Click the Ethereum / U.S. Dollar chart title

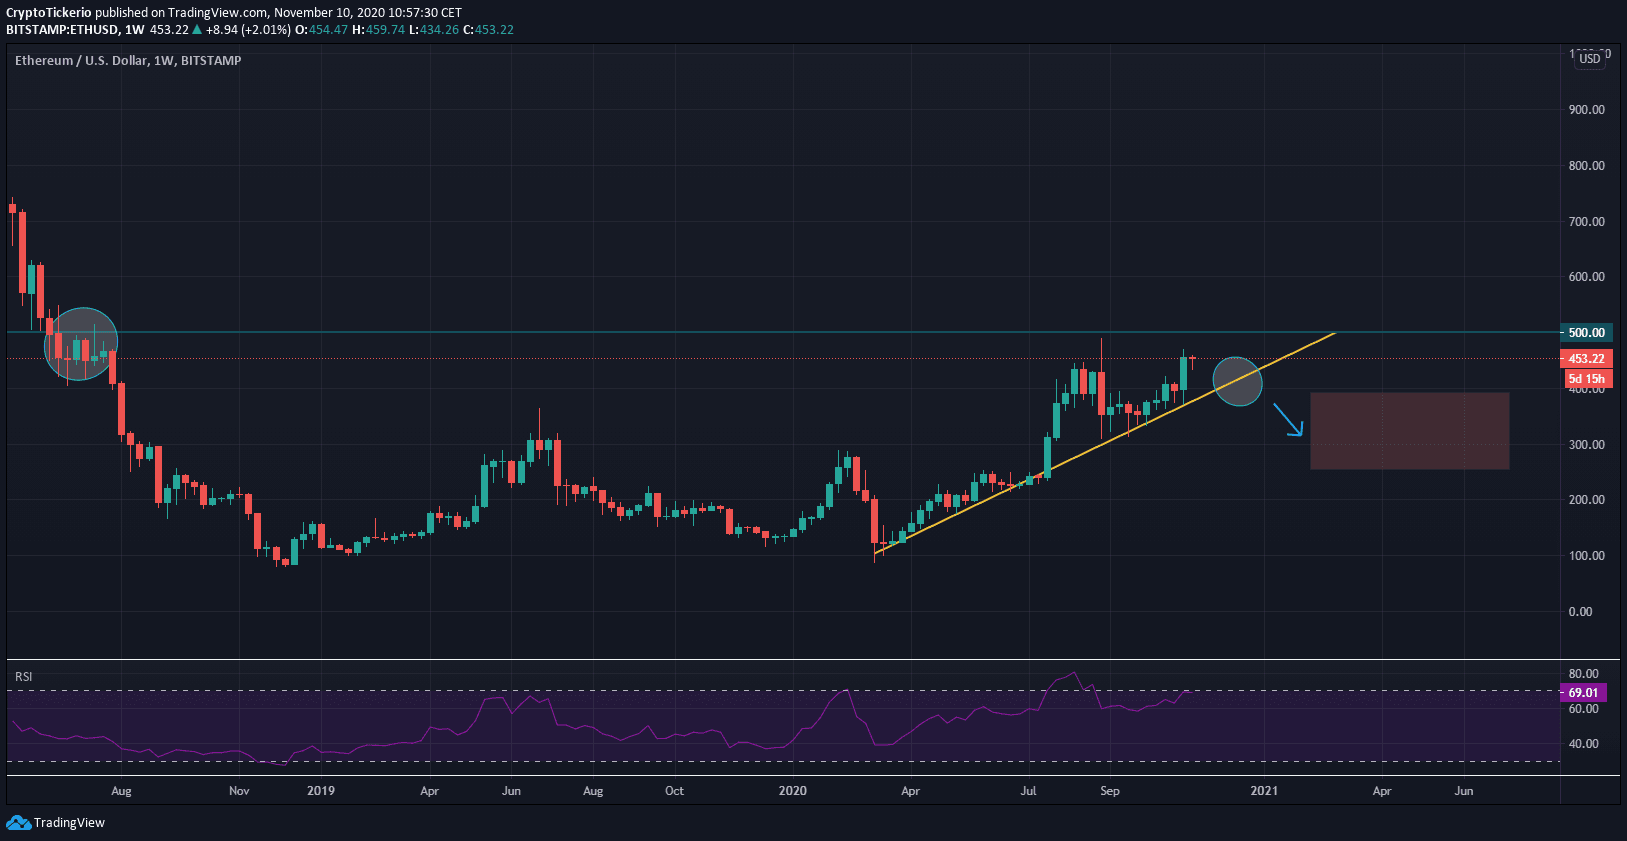point(128,61)
